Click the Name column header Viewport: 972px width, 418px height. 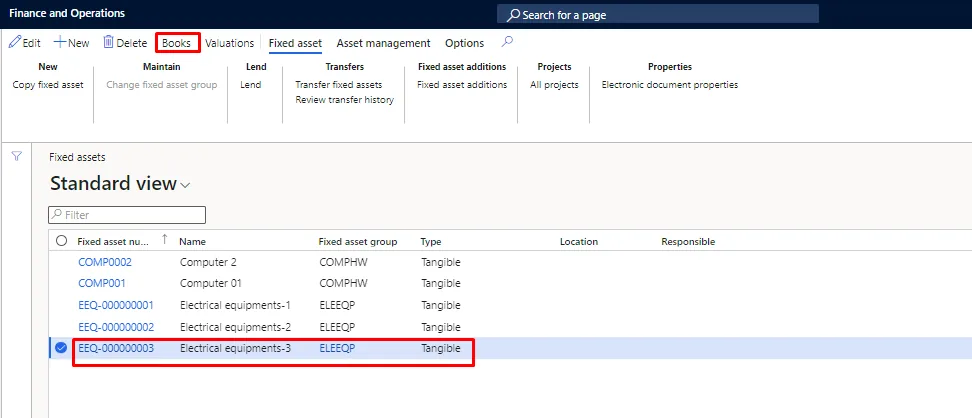click(192, 242)
